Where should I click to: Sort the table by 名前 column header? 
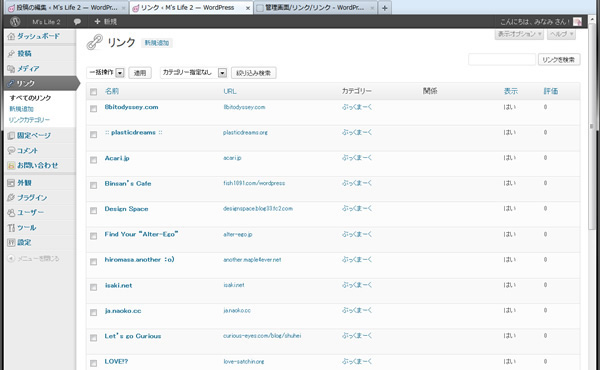click(x=112, y=91)
